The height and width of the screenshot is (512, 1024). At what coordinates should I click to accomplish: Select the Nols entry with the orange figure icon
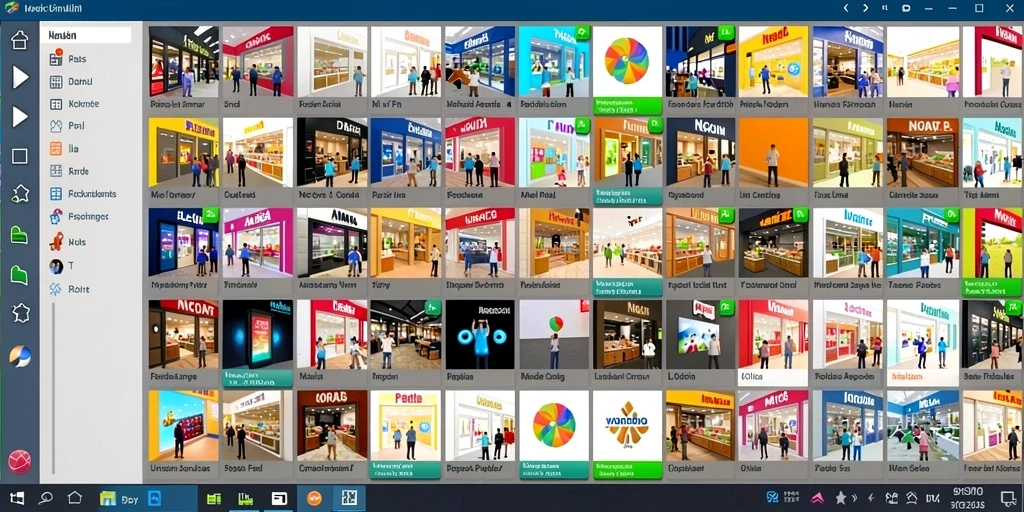68,242
